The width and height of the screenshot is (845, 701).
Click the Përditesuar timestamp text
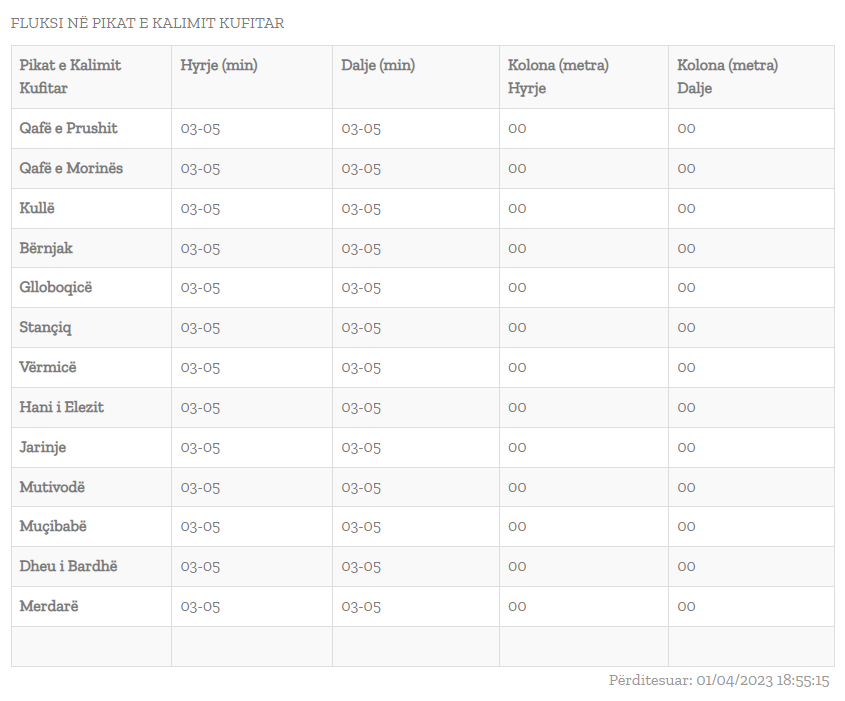[719, 681]
